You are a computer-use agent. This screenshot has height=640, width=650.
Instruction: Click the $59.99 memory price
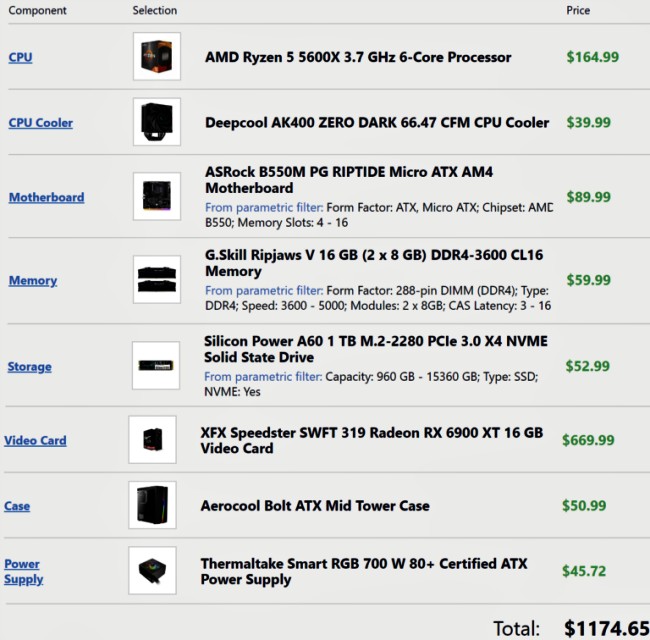click(589, 280)
